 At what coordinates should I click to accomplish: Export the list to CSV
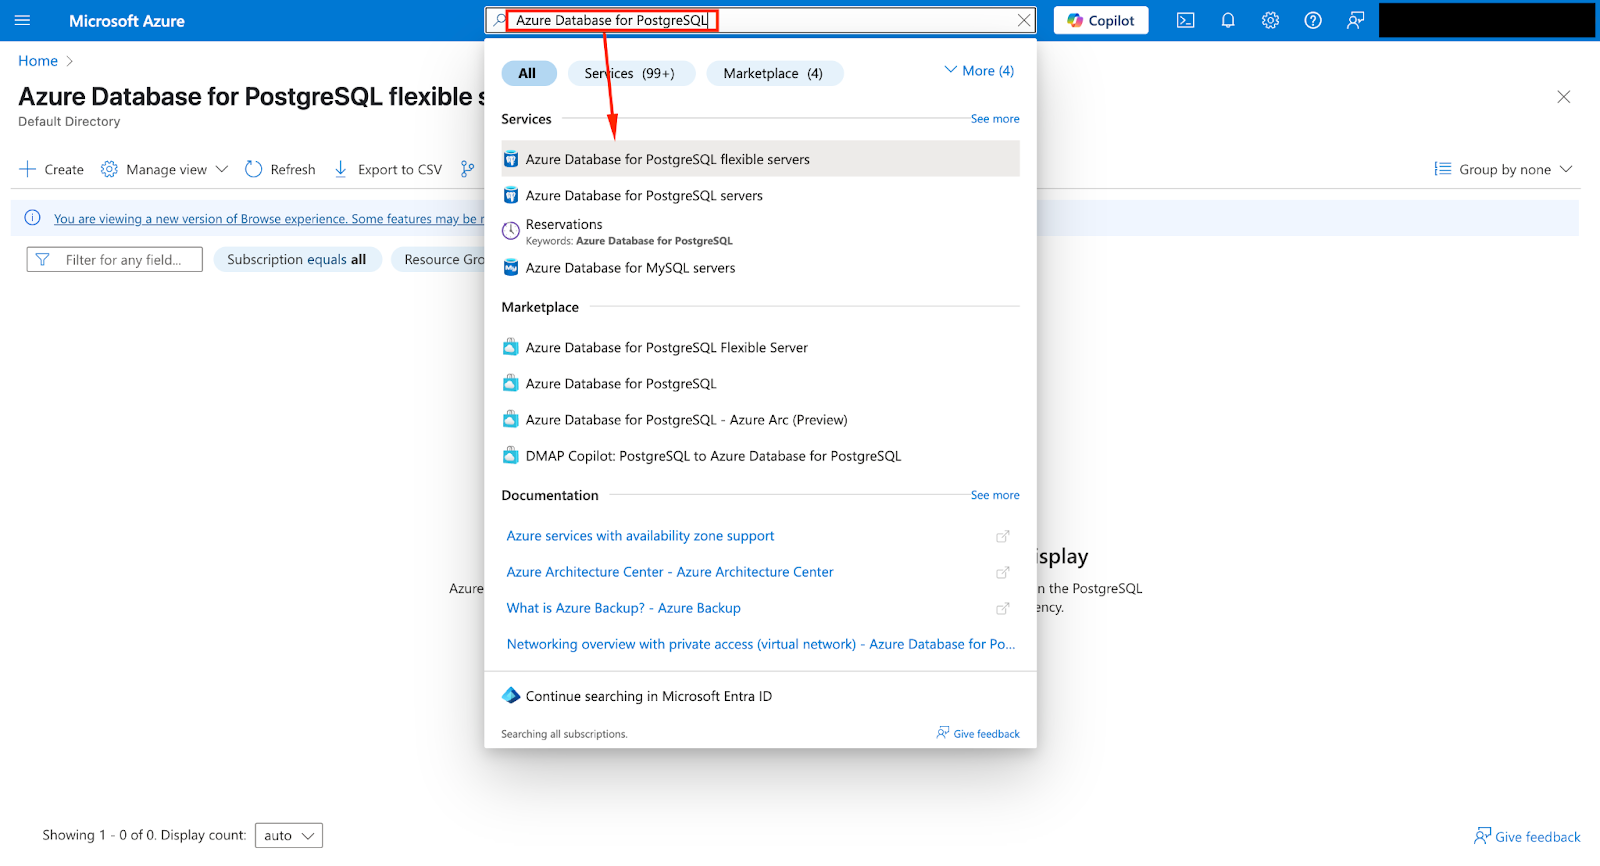point(388,169)
